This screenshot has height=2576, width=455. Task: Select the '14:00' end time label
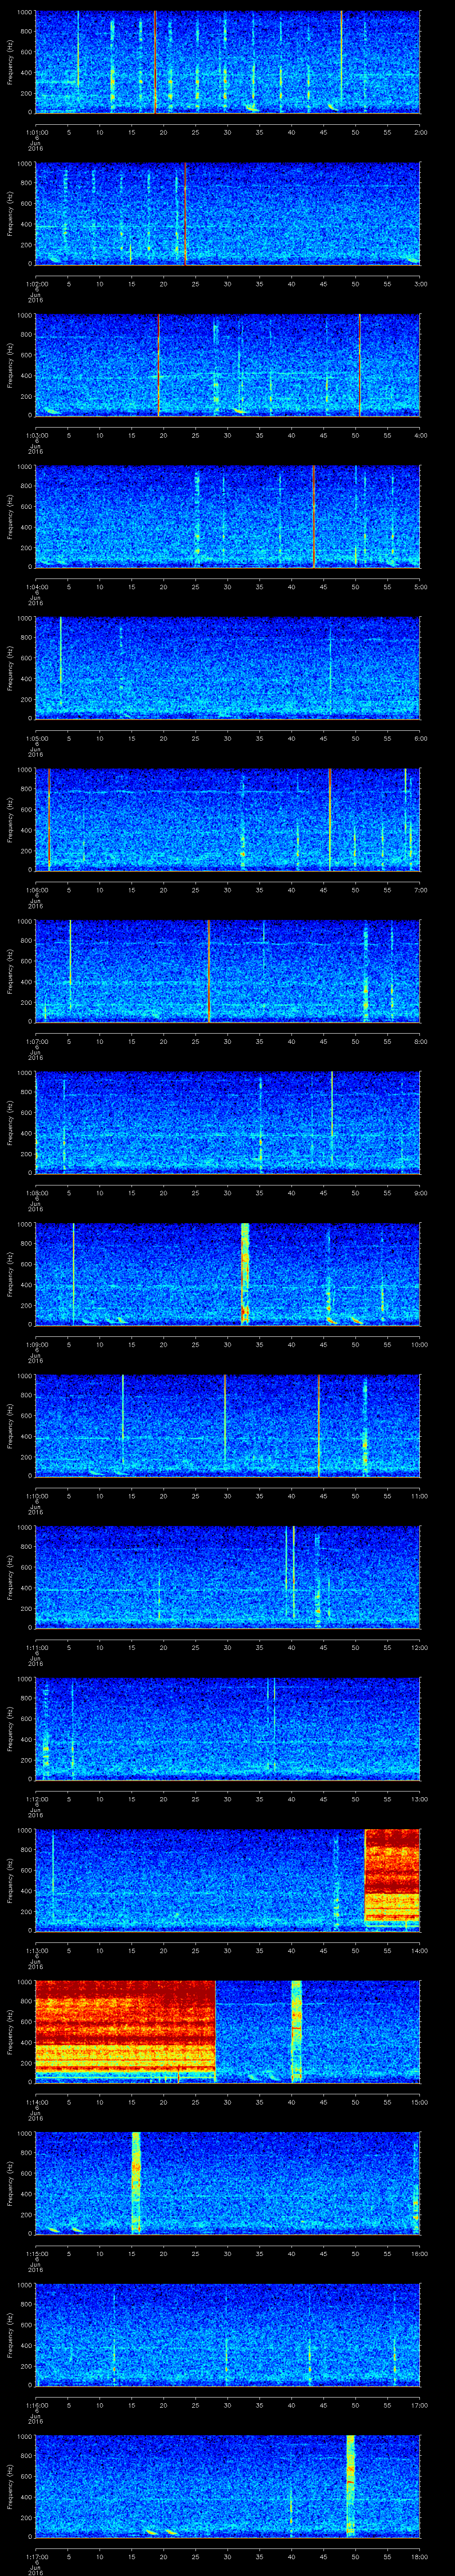click(x=419, y=1950)
